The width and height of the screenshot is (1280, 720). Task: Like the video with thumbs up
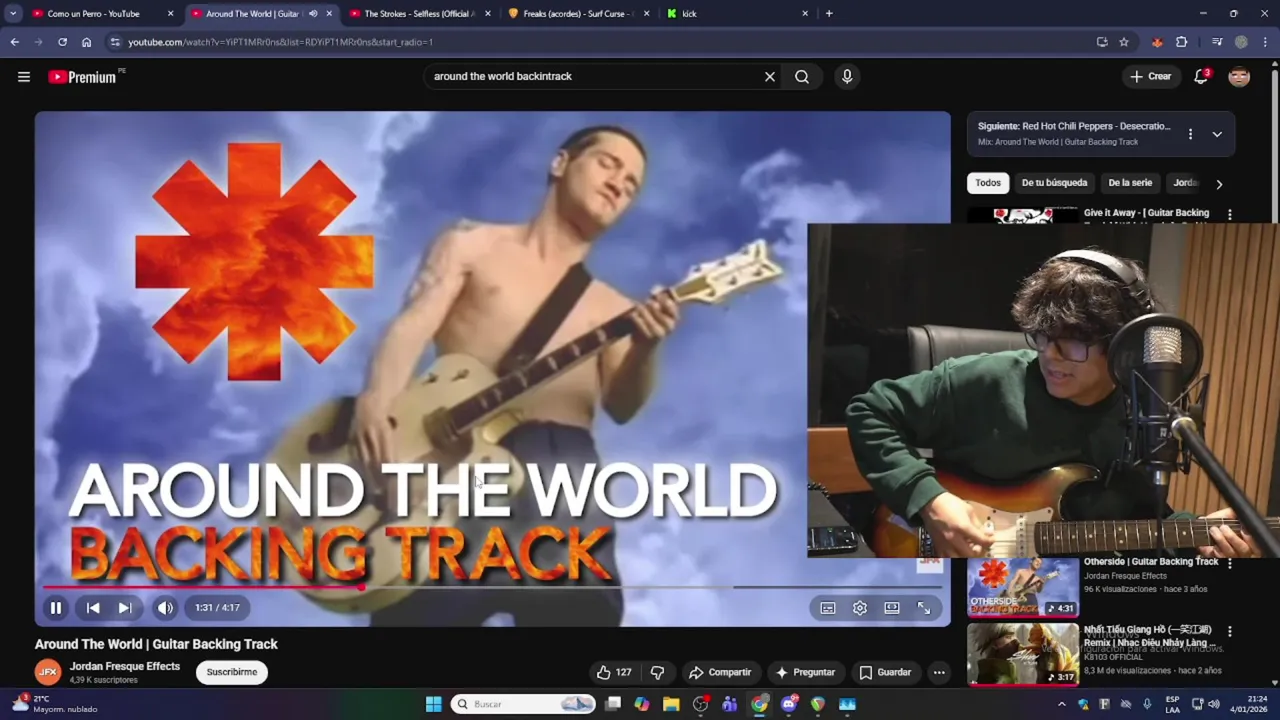pos(613,672)
